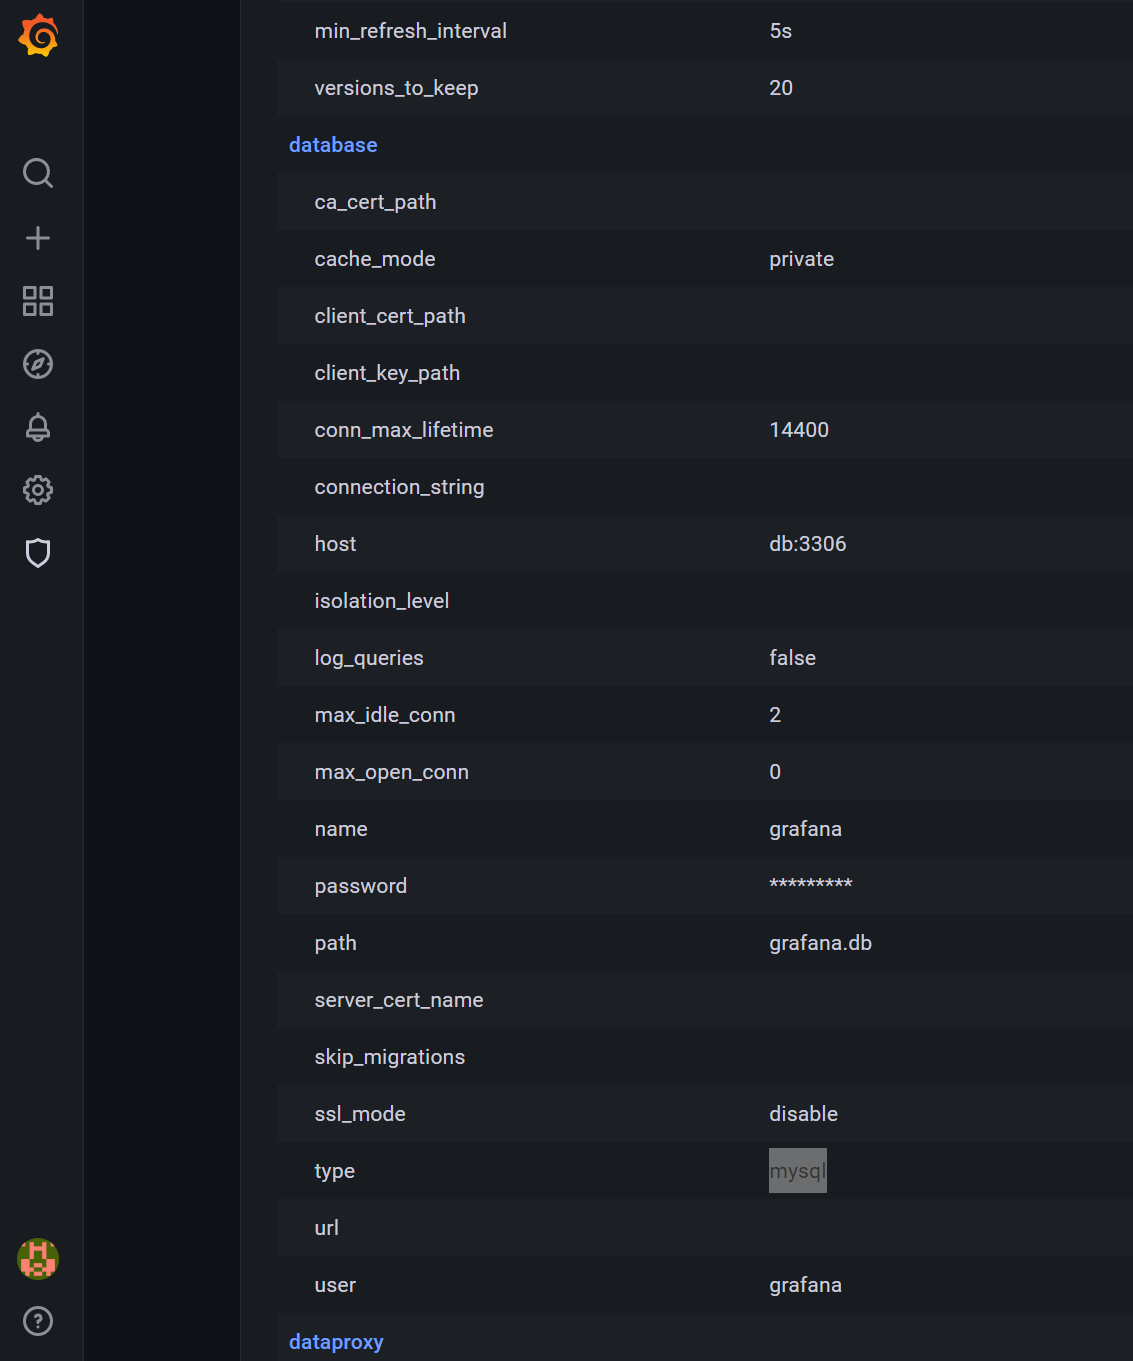Click the Create plus icon

[x=38, y=238]
